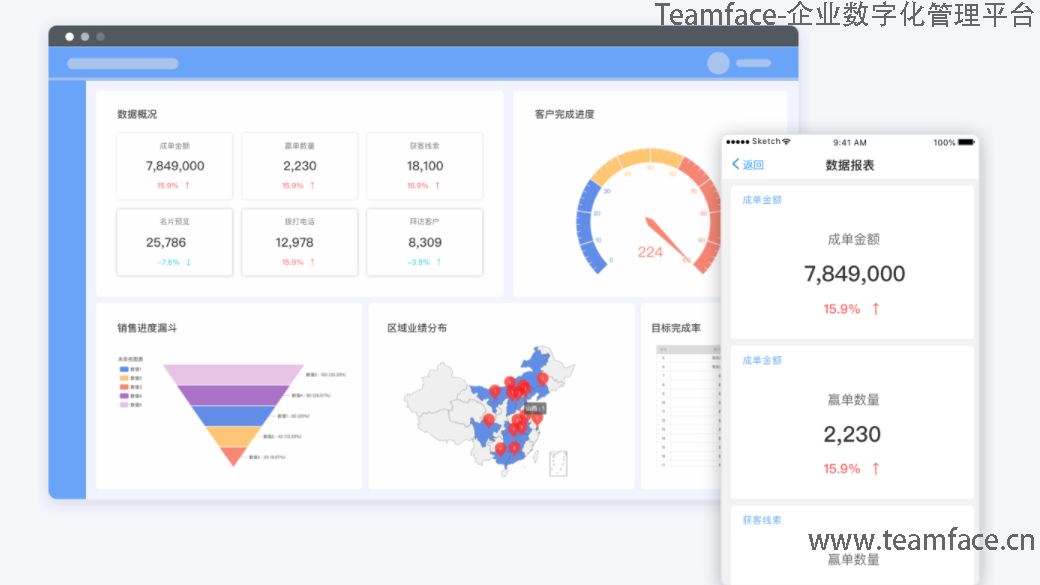Open the 名片预览 25,786 card

(x=174, y=242)
